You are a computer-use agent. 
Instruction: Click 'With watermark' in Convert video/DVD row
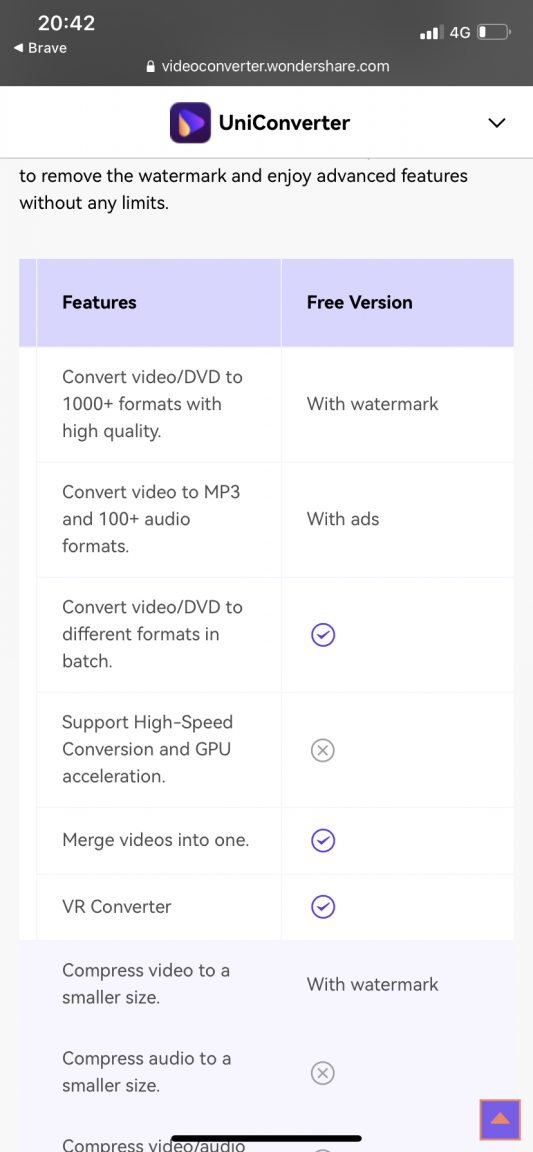point(373,403)
